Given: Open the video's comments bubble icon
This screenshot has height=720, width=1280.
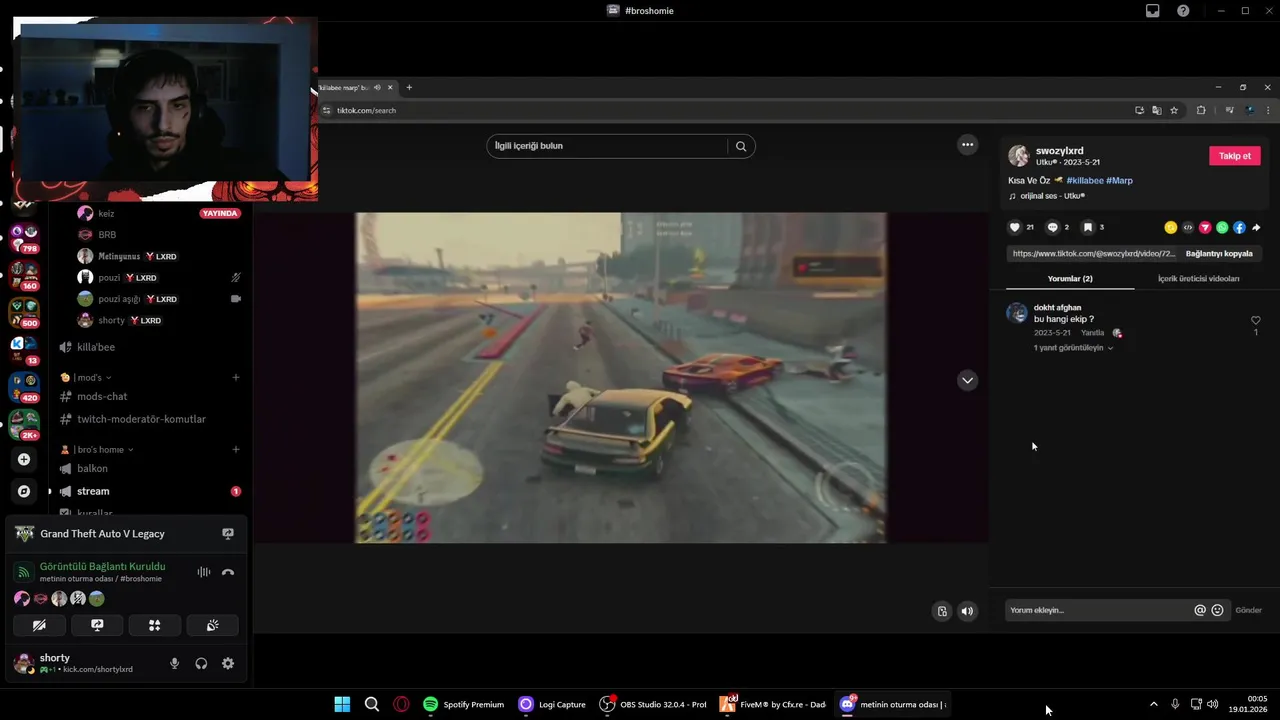Looking at the screenshot, I should [1052, 227].
